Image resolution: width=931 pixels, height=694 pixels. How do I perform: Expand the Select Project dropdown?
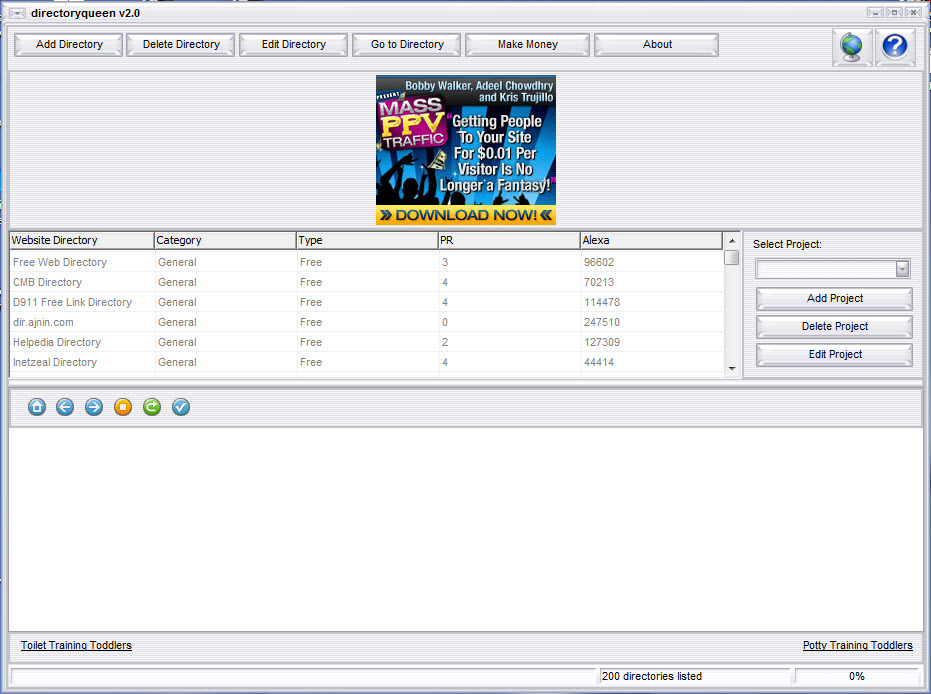click(902, 269)
